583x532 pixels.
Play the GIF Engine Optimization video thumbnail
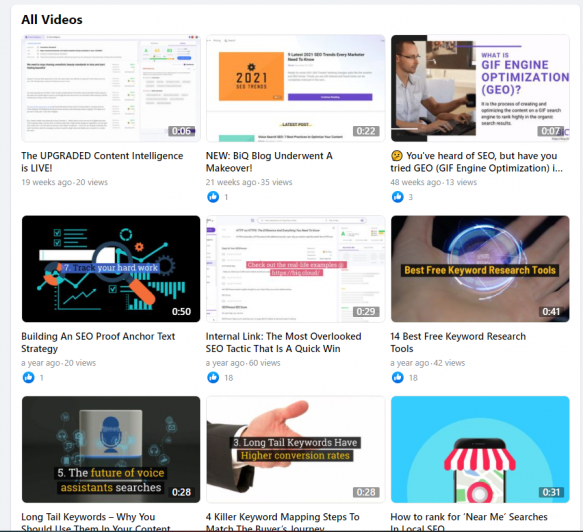480,88
